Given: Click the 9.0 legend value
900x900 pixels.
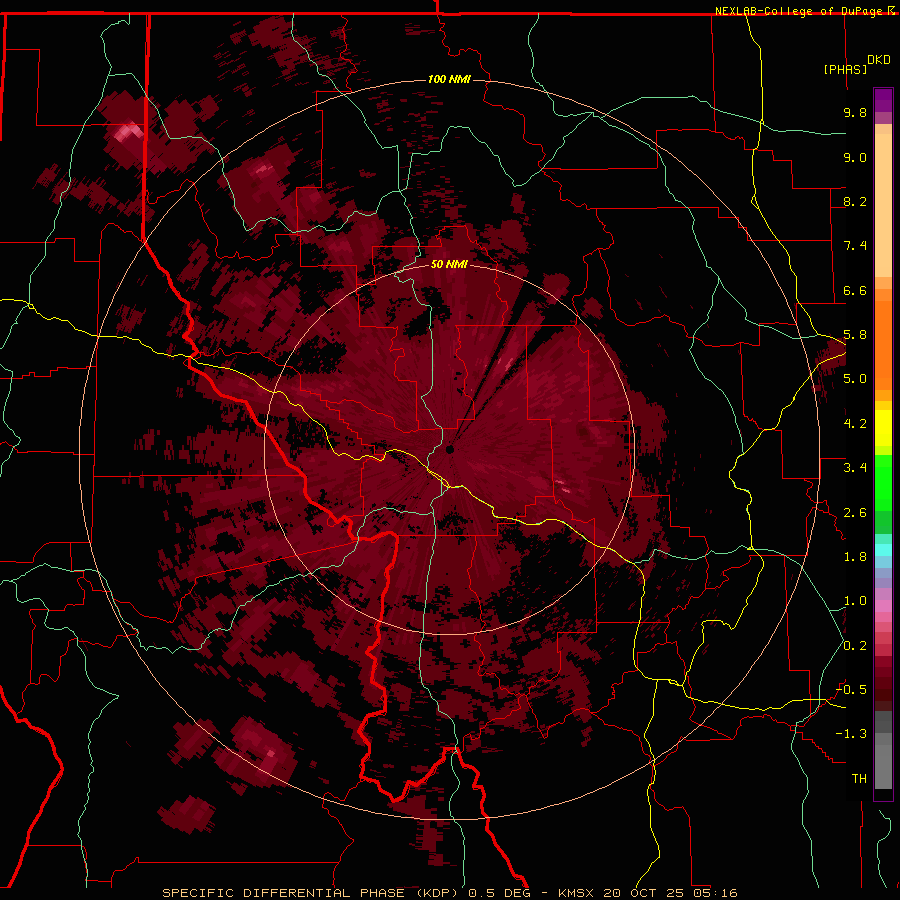Looking at the screenshot, I should [x=855, y=157].
